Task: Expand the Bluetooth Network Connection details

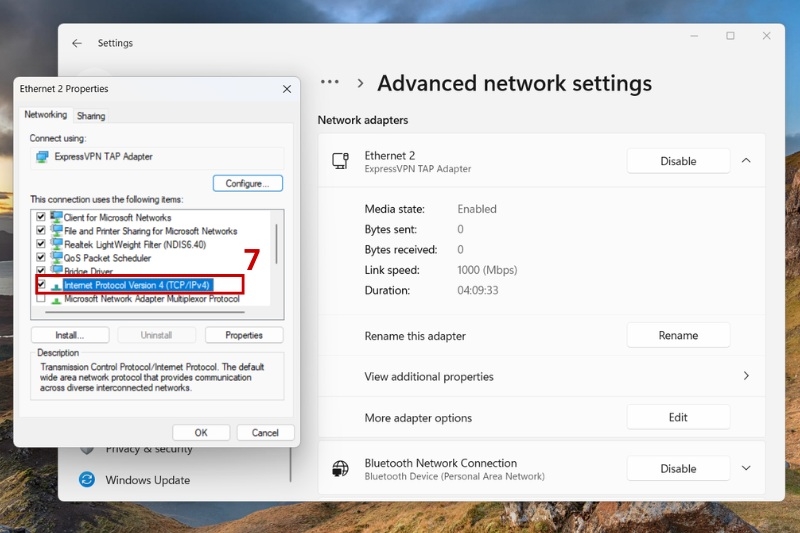Action: pos(746,468)
